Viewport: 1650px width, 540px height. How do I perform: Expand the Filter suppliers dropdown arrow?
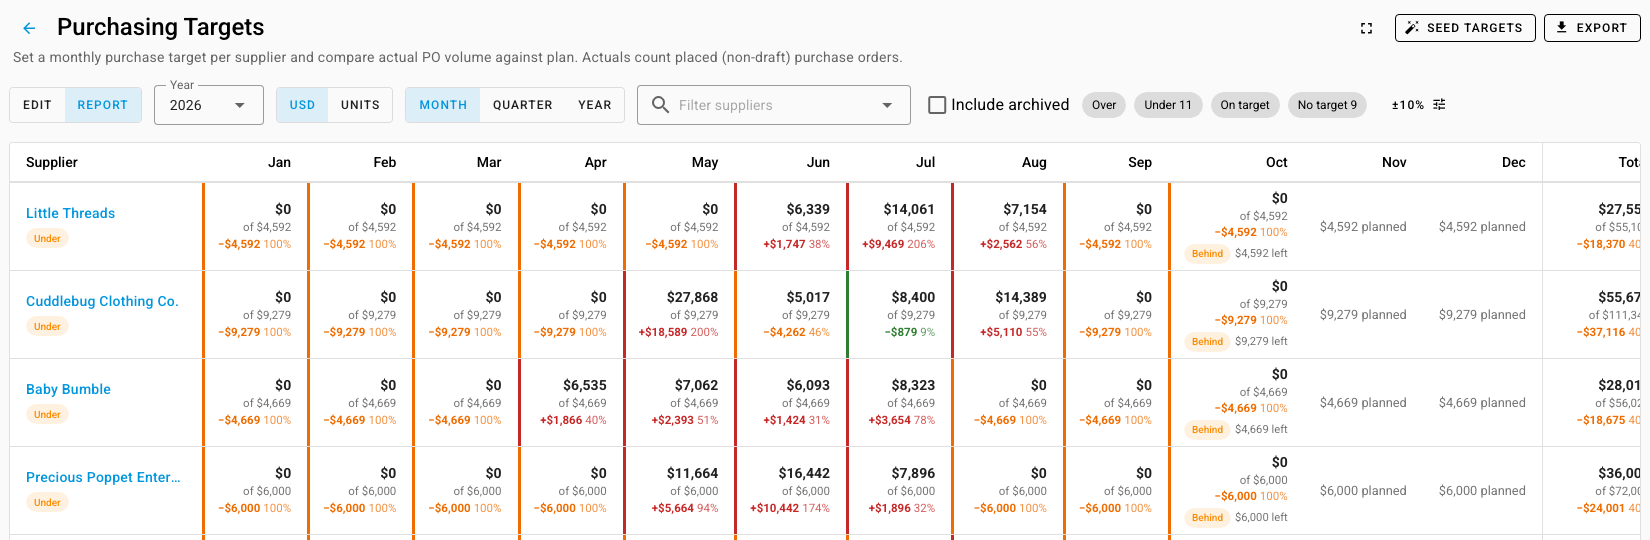(887, 105)
